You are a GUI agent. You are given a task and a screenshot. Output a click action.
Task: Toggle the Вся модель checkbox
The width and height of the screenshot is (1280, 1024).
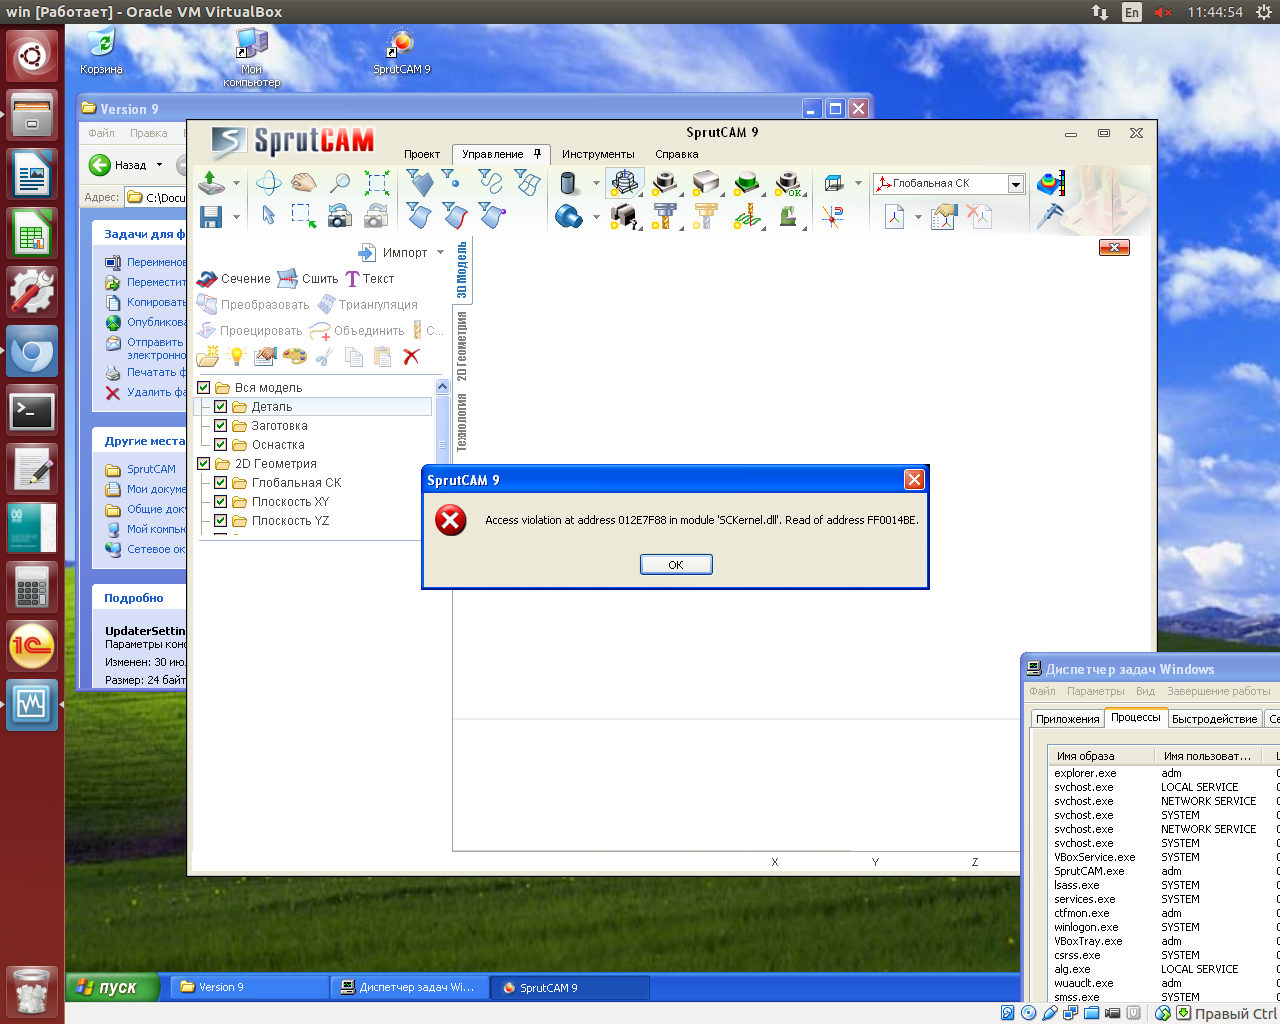pos(204,388)
